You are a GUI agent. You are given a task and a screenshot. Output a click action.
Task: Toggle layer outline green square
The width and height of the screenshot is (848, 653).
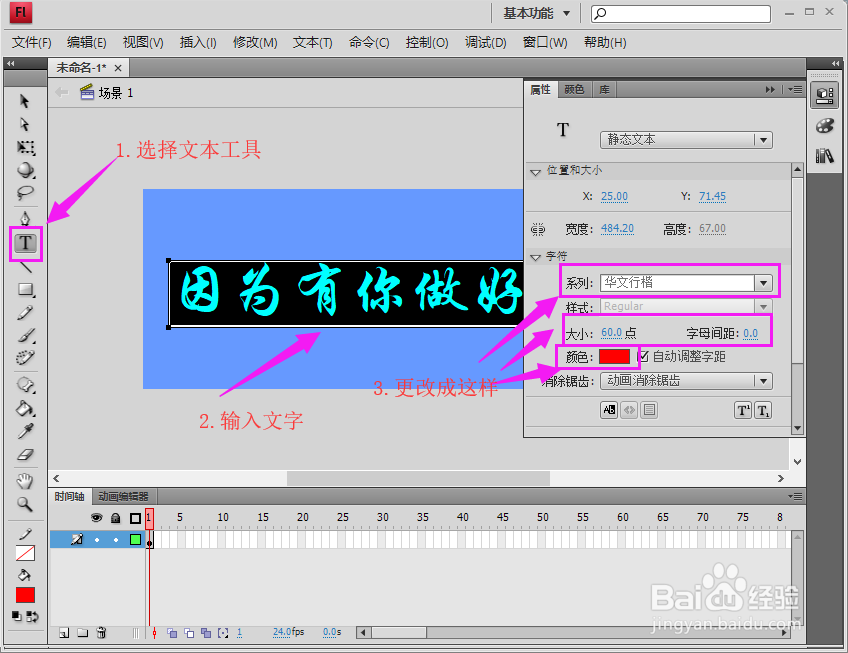pos(135,539)
